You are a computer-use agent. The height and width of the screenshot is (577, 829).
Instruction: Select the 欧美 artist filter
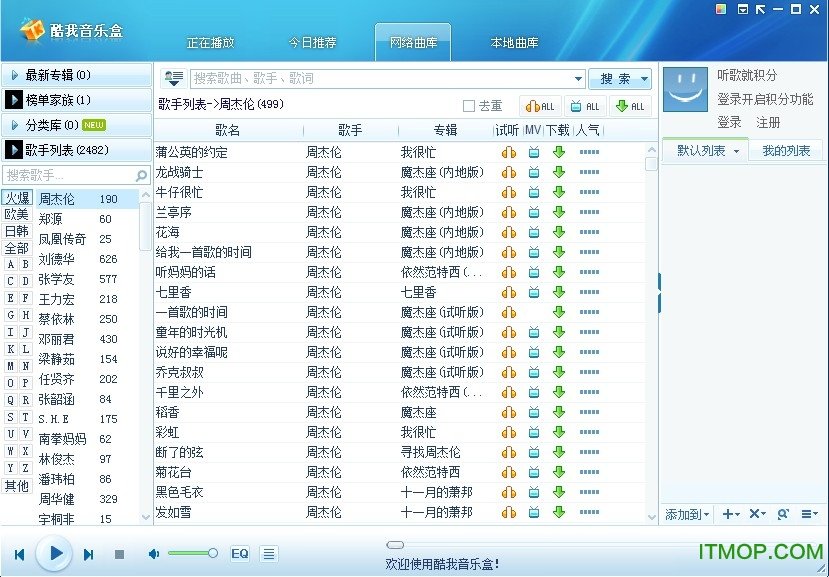(17, 214)
